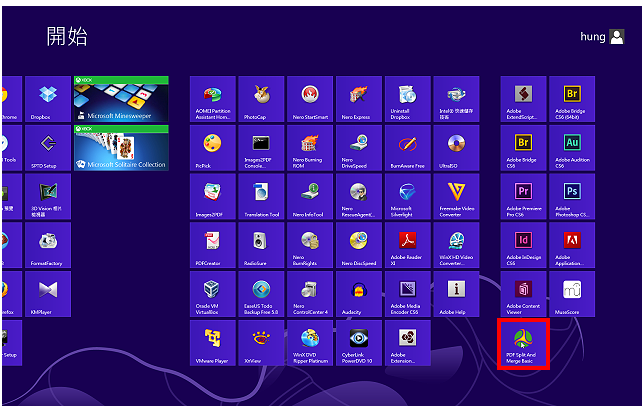Image resolution: width=644 pixels, height=406 pixels.
Task: Launch the RadioSure tile
Action: [x=261, y=245]
